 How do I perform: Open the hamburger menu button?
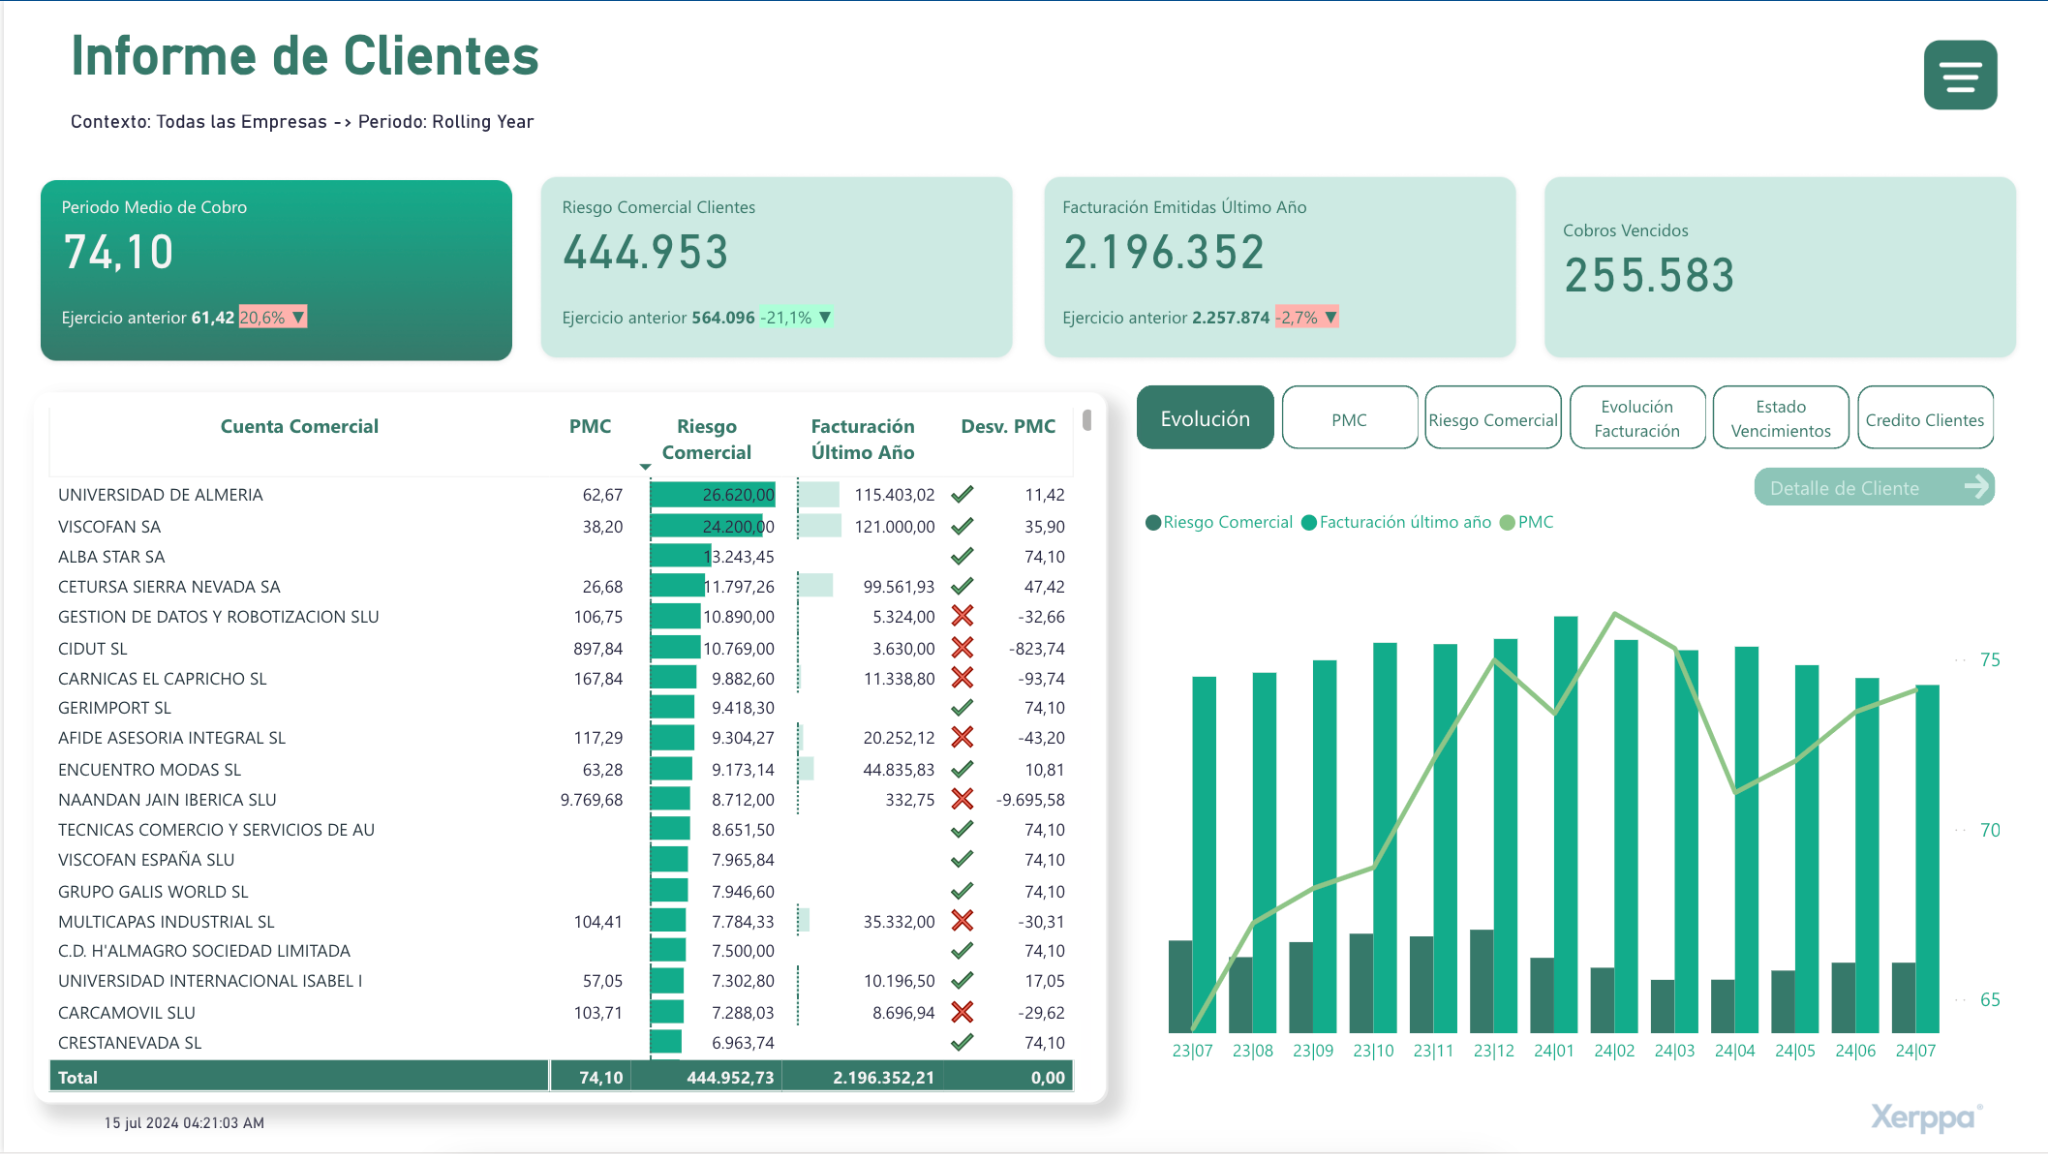[x=1960, y=75]
